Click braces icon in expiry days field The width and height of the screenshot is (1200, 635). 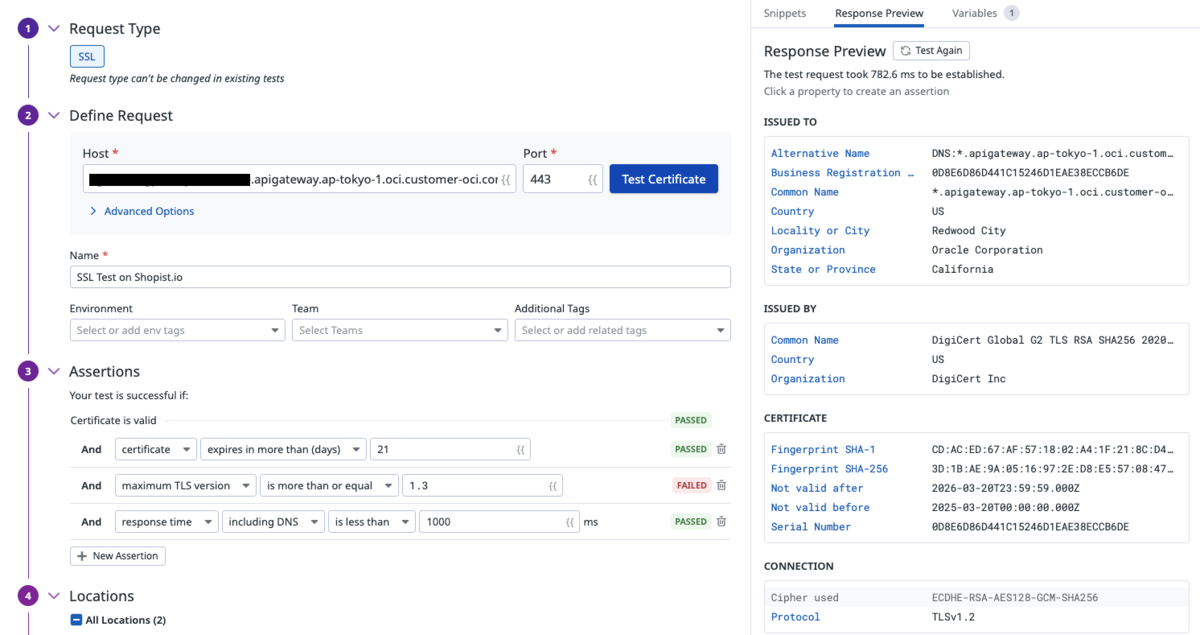tap(520, 450)
